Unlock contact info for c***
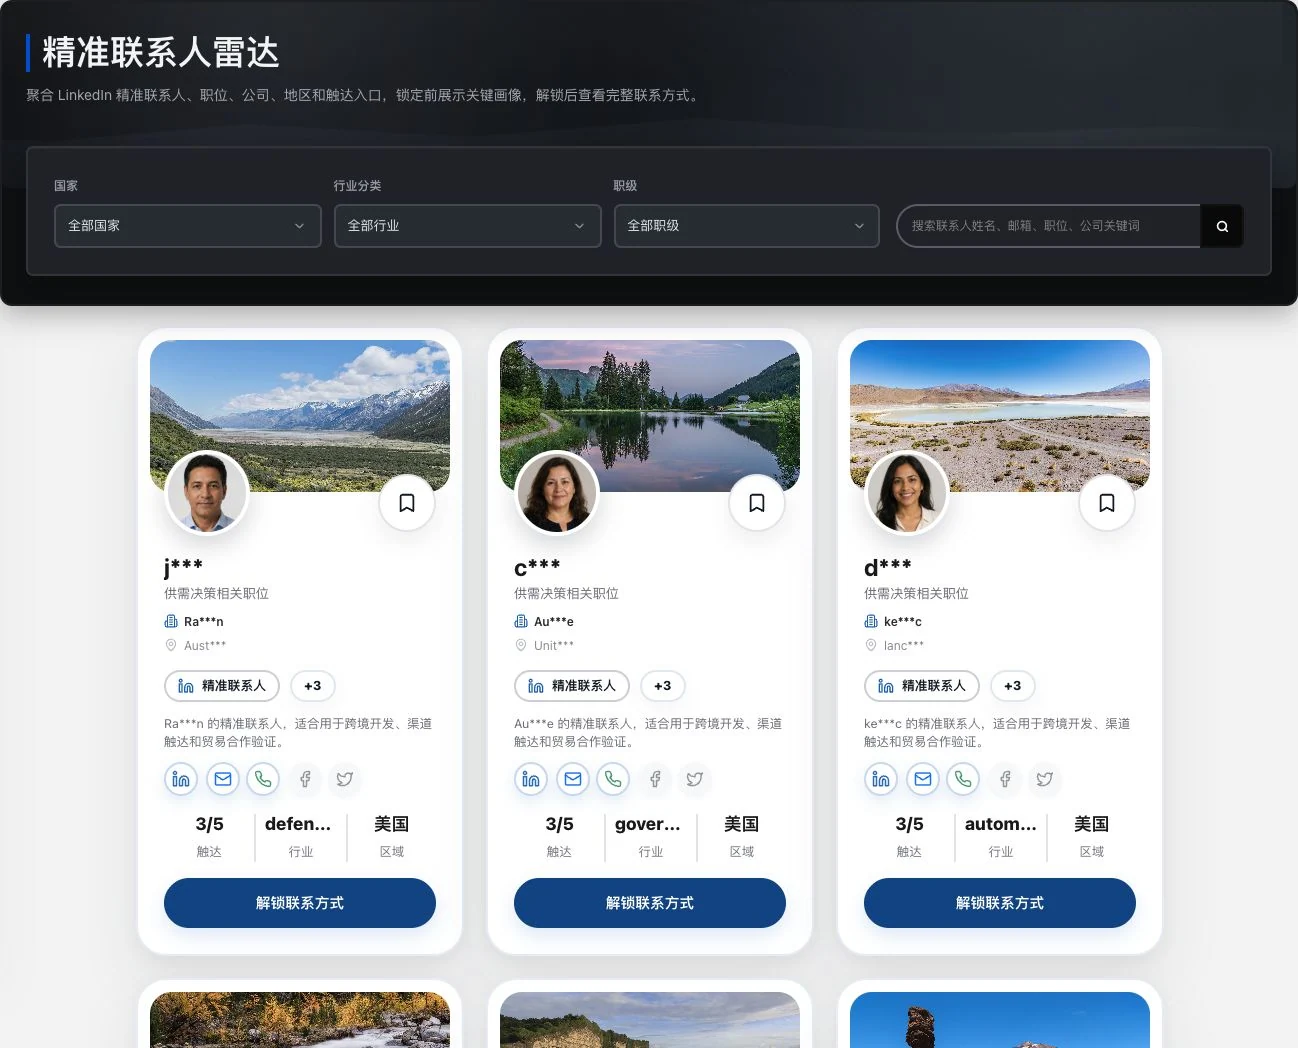Image resolution: width=1298 pixels, height=1048 pixels. (650, 903)
